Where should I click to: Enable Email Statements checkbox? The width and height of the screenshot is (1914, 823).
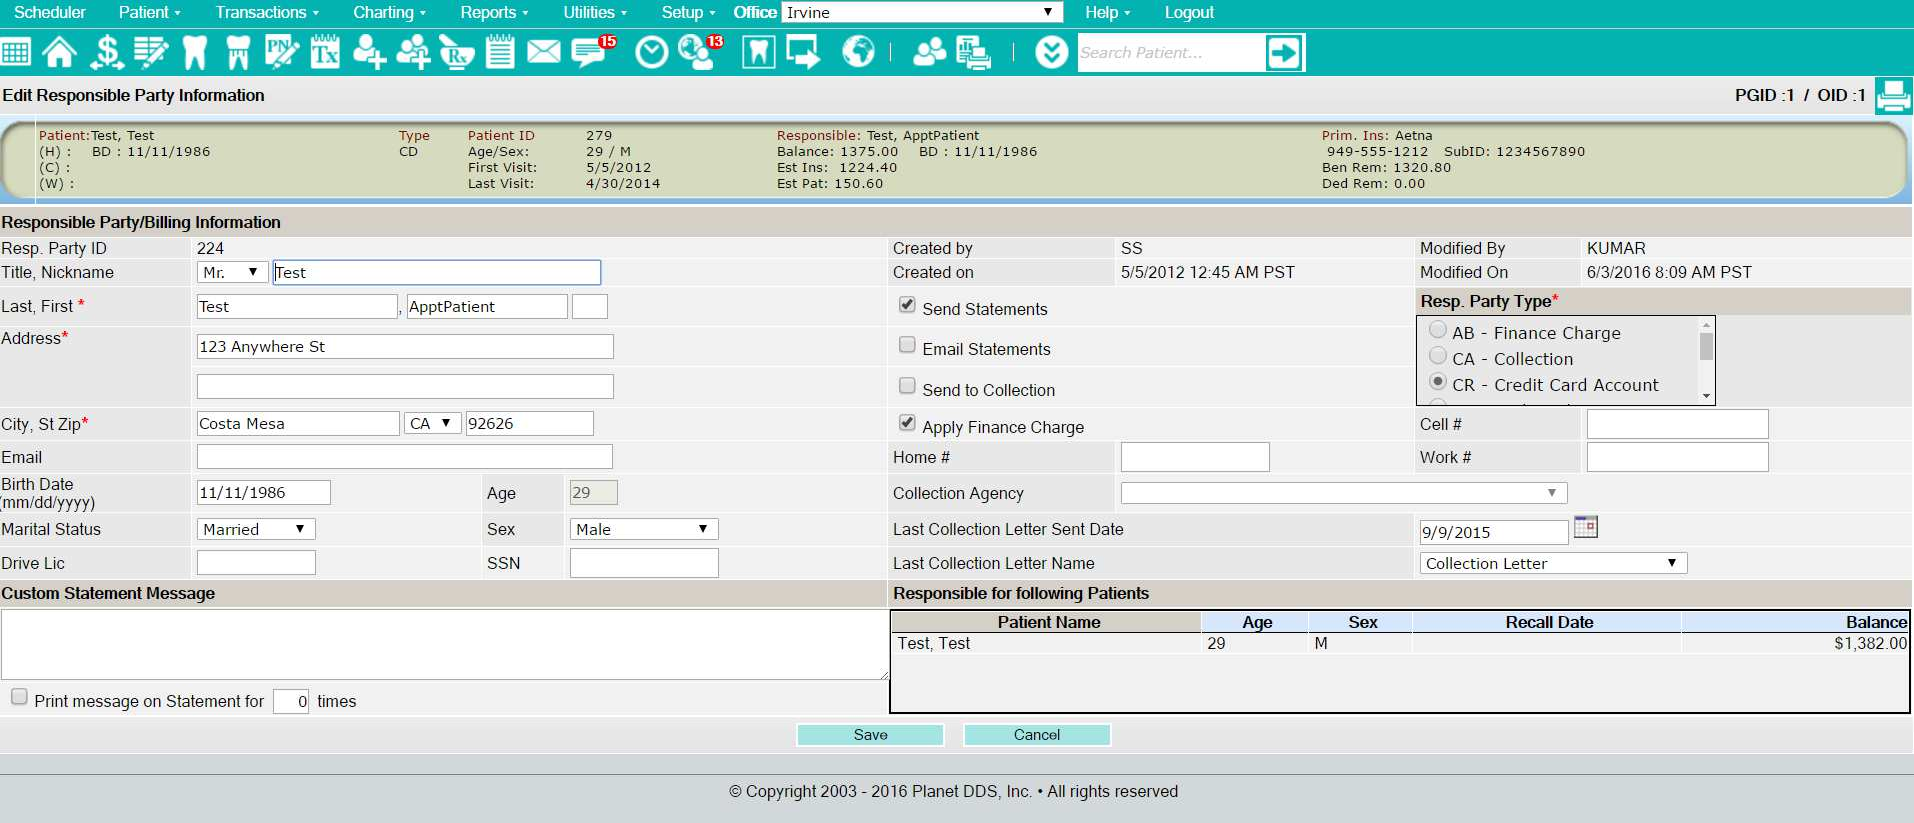coord(907,345)
